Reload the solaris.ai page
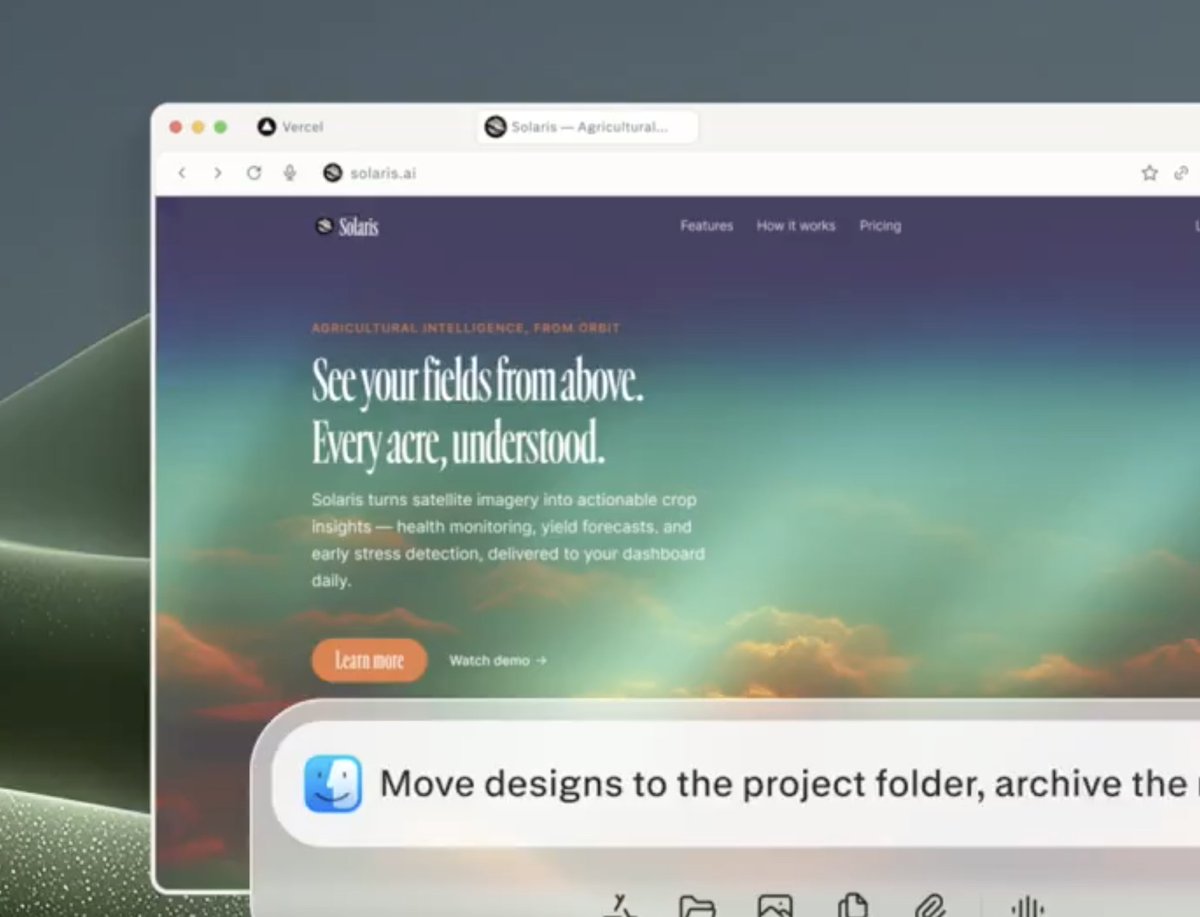1200x917 pixels. 254,173
